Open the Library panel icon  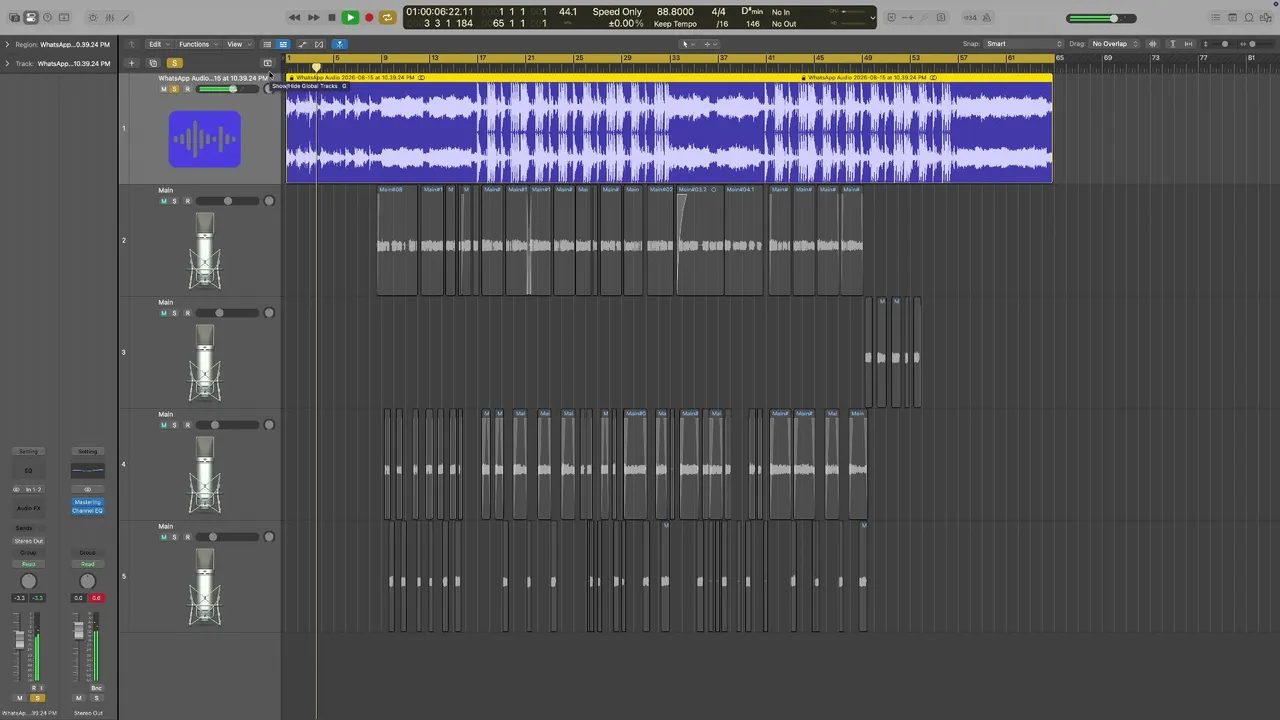(13, 17)
